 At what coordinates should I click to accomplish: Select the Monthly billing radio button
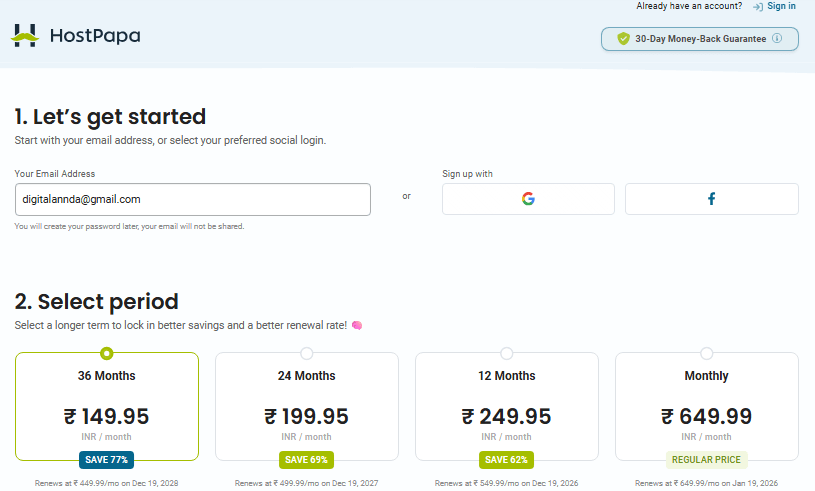707,353
